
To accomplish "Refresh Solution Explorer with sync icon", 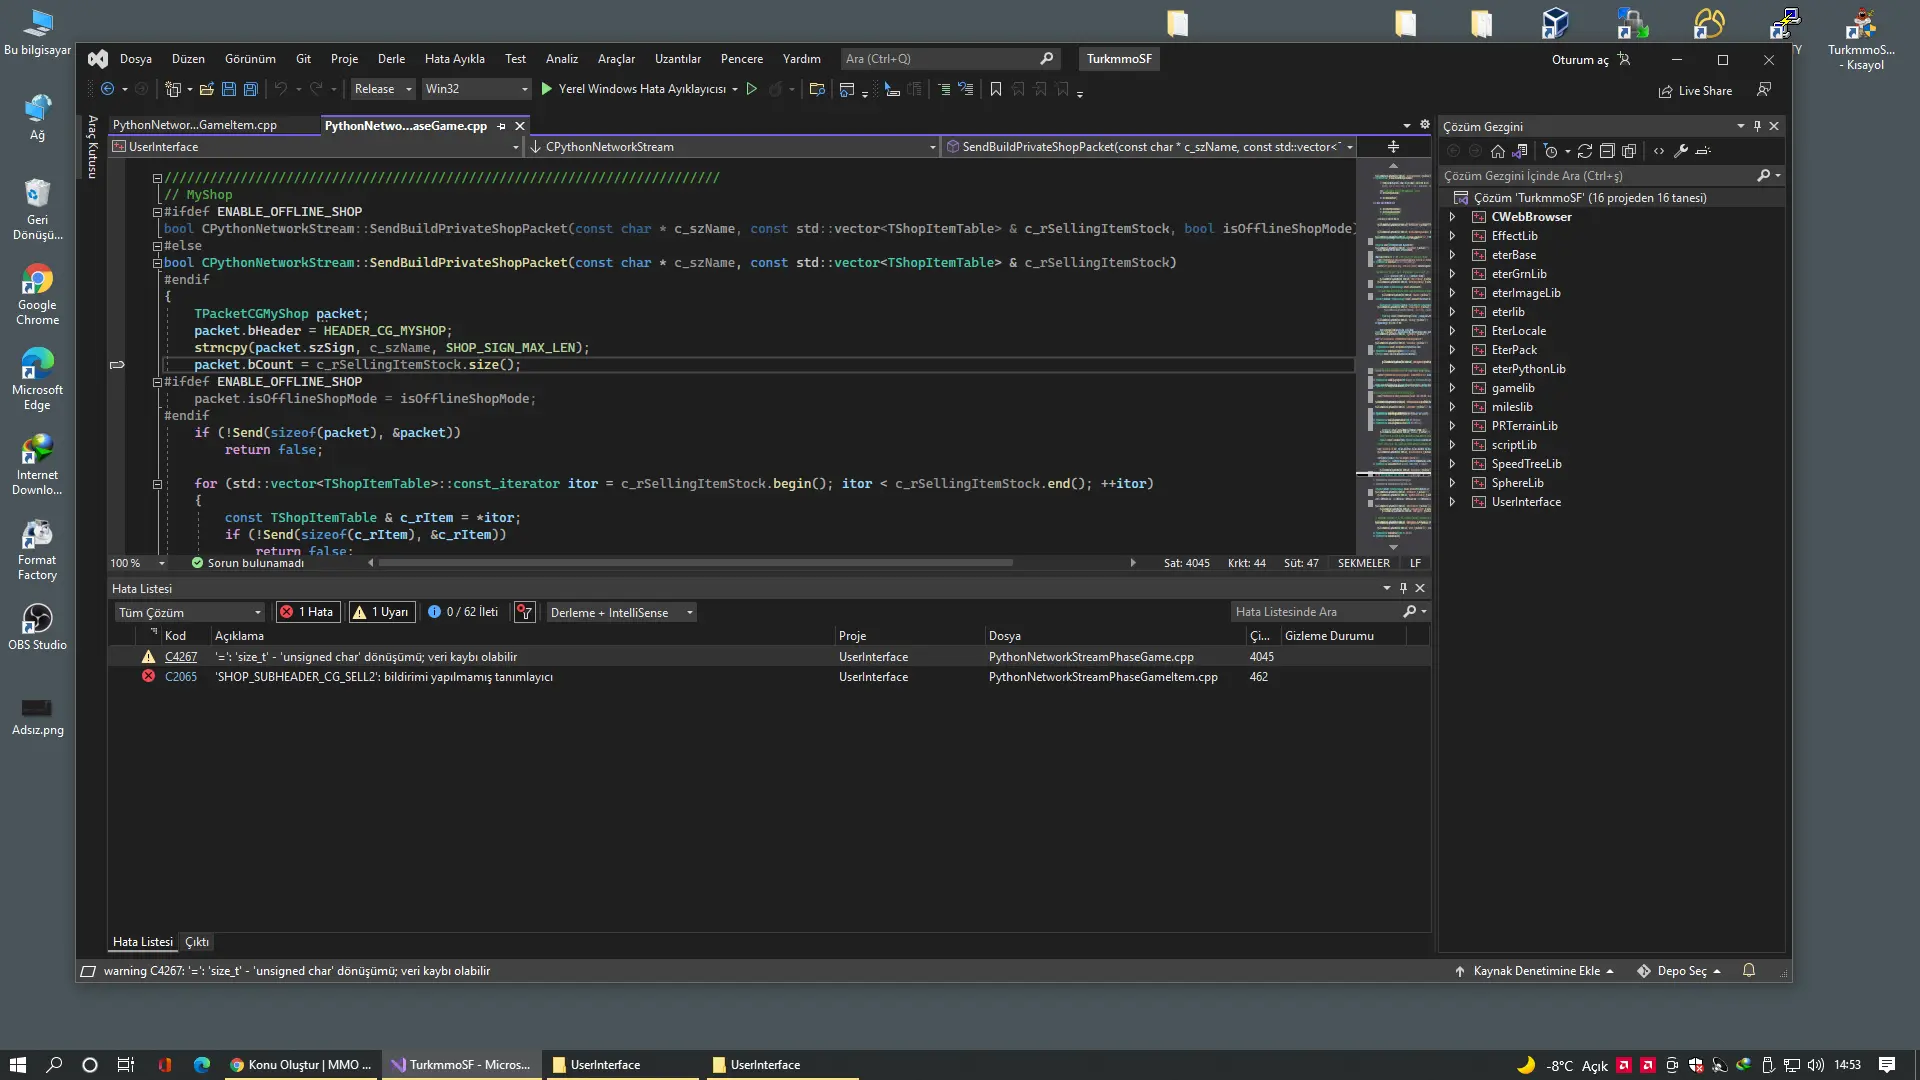I will point(1585,151).
